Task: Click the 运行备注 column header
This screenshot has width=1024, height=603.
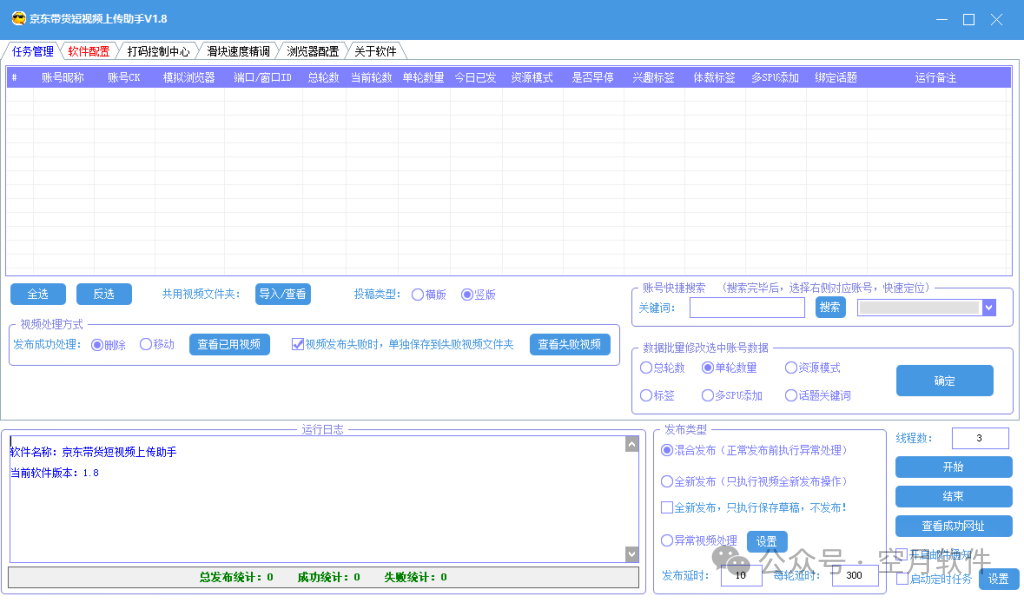Action: click(936, 78)
